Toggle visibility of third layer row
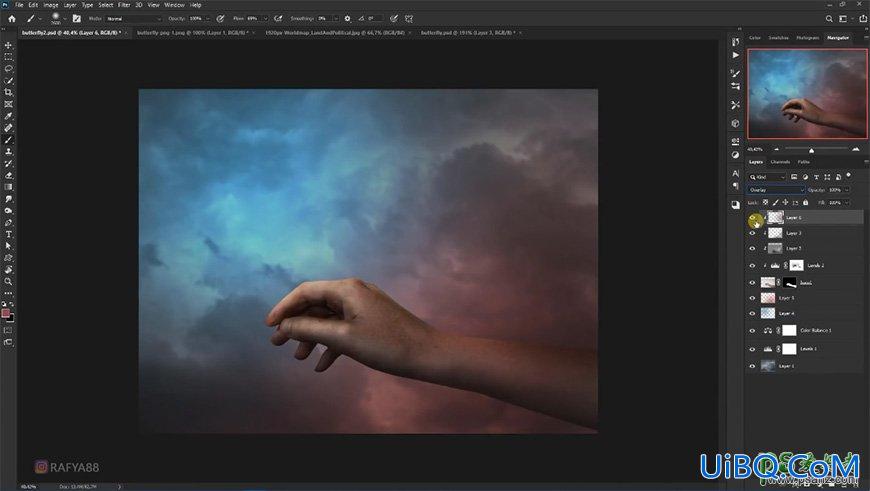 tap(752, 248)
